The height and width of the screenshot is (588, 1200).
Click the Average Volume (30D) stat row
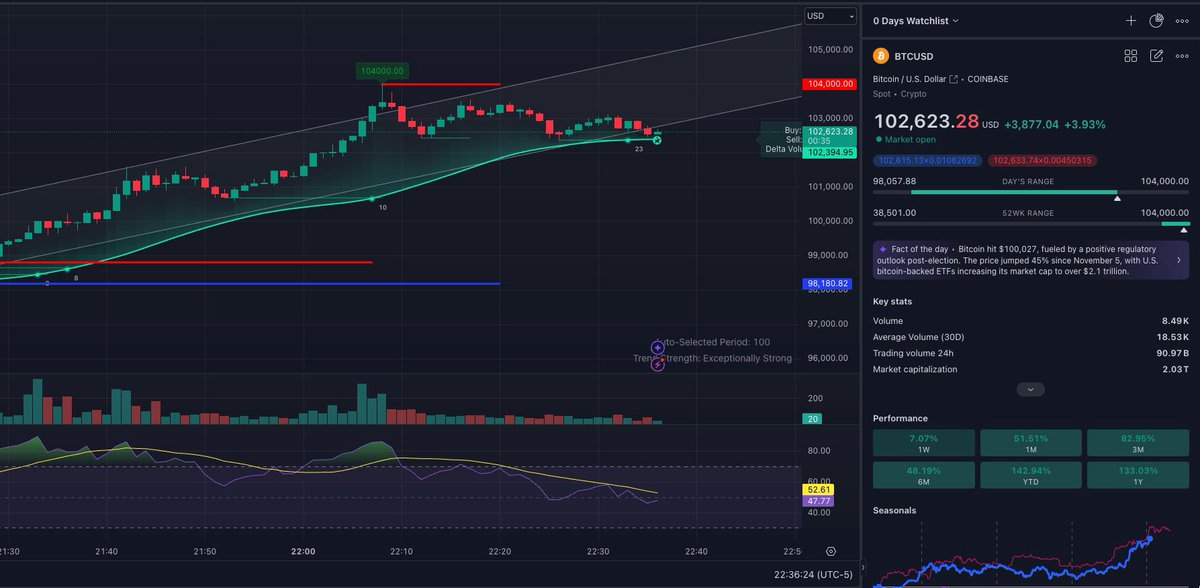coord(1030,337)
